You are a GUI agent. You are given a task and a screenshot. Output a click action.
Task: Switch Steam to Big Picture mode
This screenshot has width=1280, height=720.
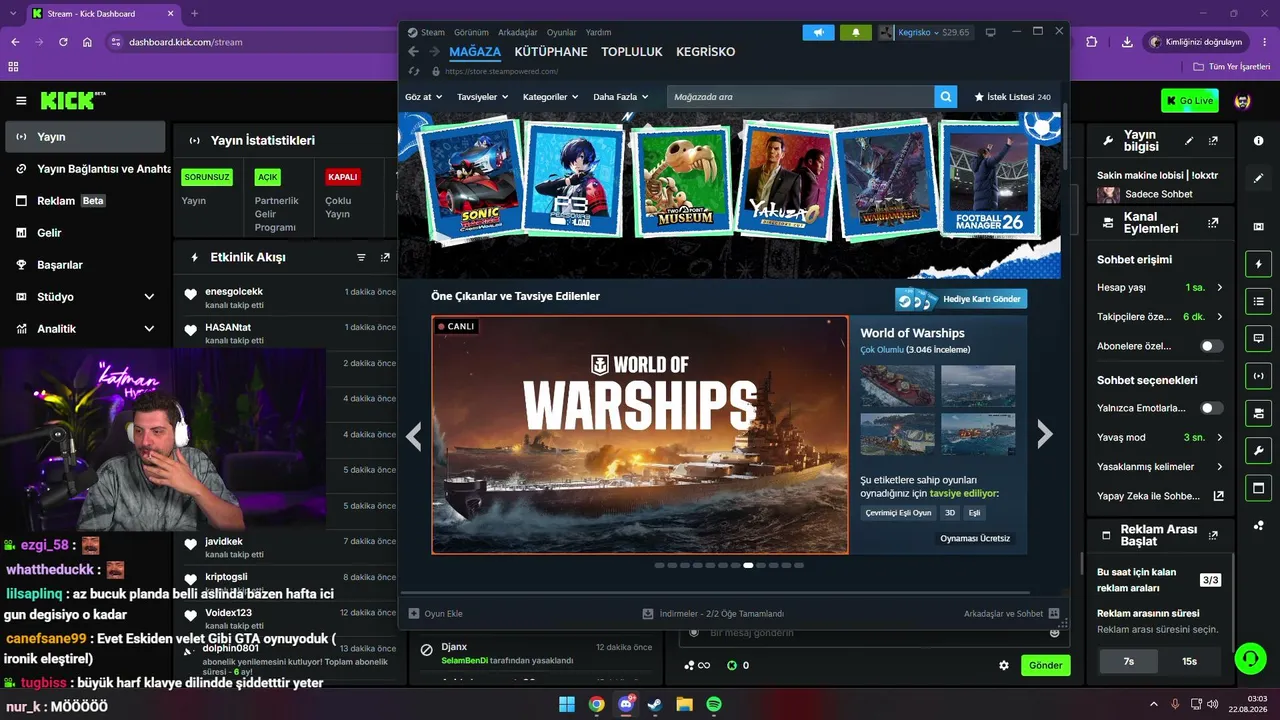(991, 32)
